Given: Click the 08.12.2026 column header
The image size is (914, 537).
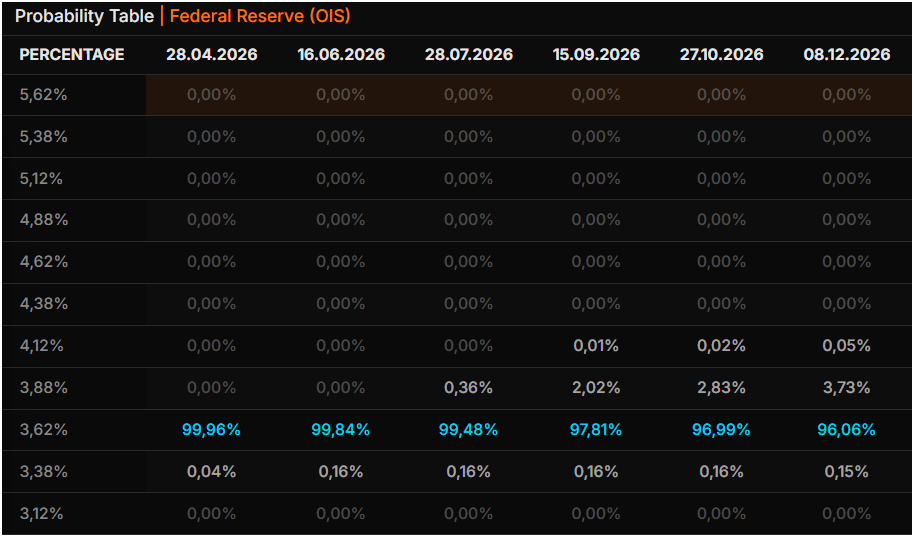Looking at the screenshot, I should tap(846, 54).
